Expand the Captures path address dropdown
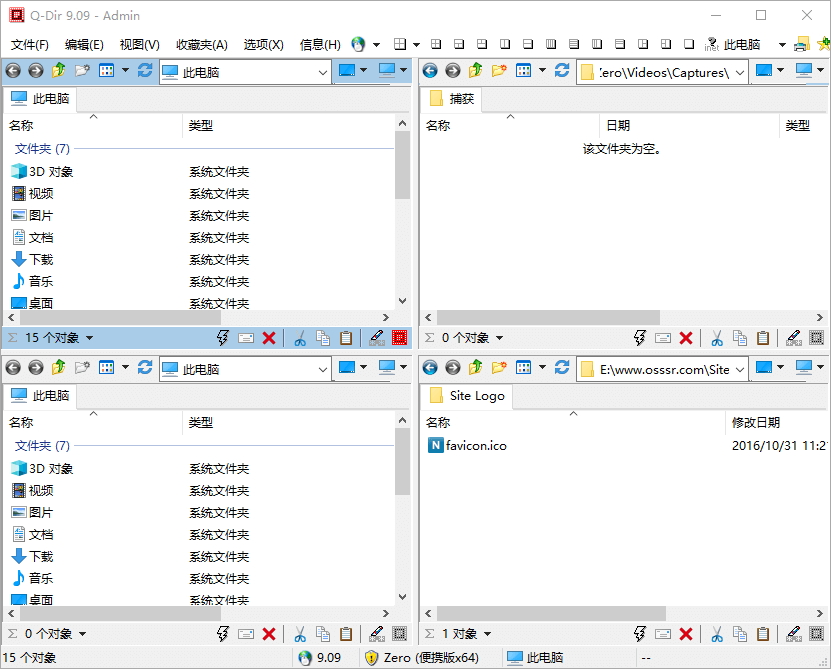Image resolution: width=831 pixels, height=669 pixels. pyautogui.click(x=739, y=71)
